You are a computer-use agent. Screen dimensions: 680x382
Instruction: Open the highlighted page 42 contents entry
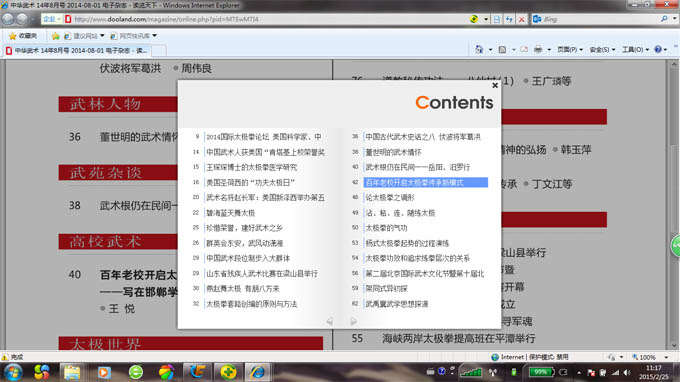point(425,183)
